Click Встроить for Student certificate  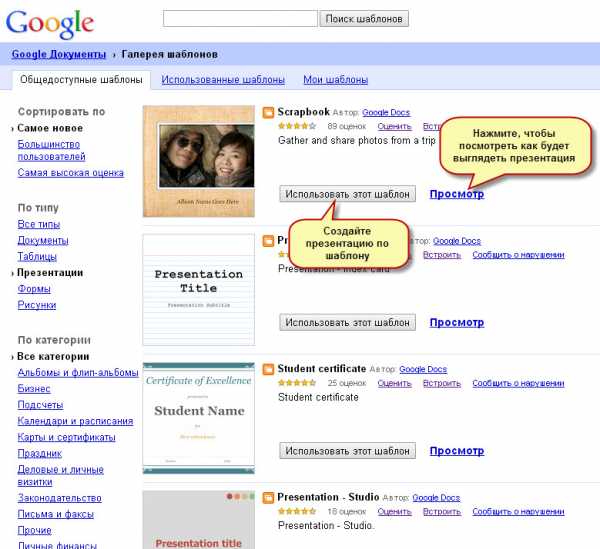(x=442, y=383)
